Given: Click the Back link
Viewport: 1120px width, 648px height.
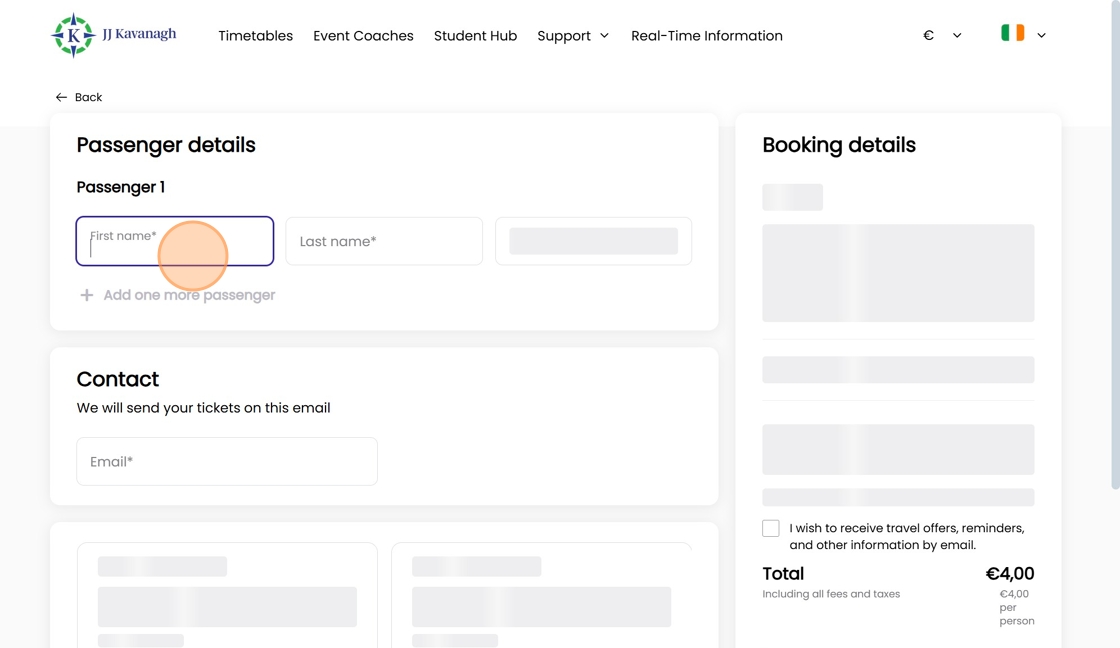Looking at the screenshot, I should click(x=88, y=97).
